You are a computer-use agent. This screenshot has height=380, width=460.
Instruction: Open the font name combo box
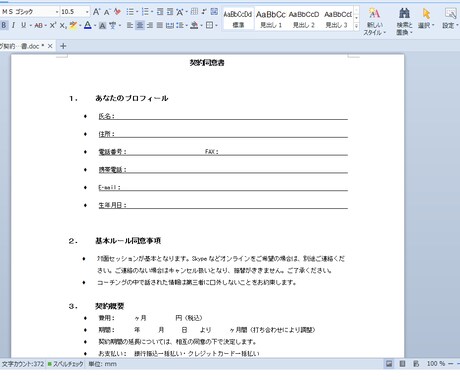30,12
